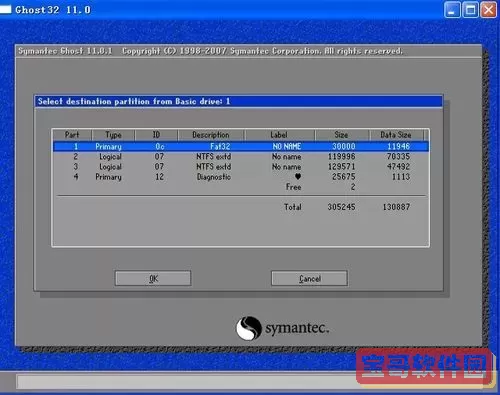Cancel the destination partition selection
Image resolution: width=500 pixels, height=395 pixels.
click(x=309, y=278)
